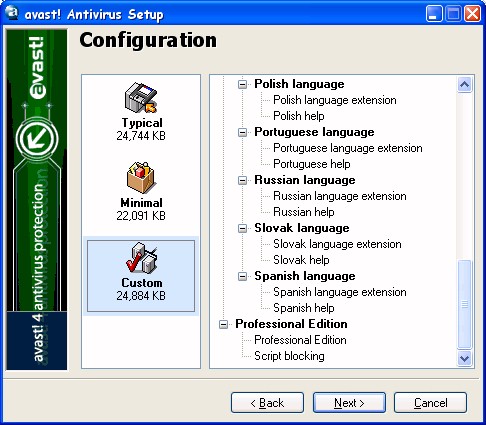This screenshot has width=486, height=425.
Task: Close the avast! Antivirus Setup window
Action: 473,14
